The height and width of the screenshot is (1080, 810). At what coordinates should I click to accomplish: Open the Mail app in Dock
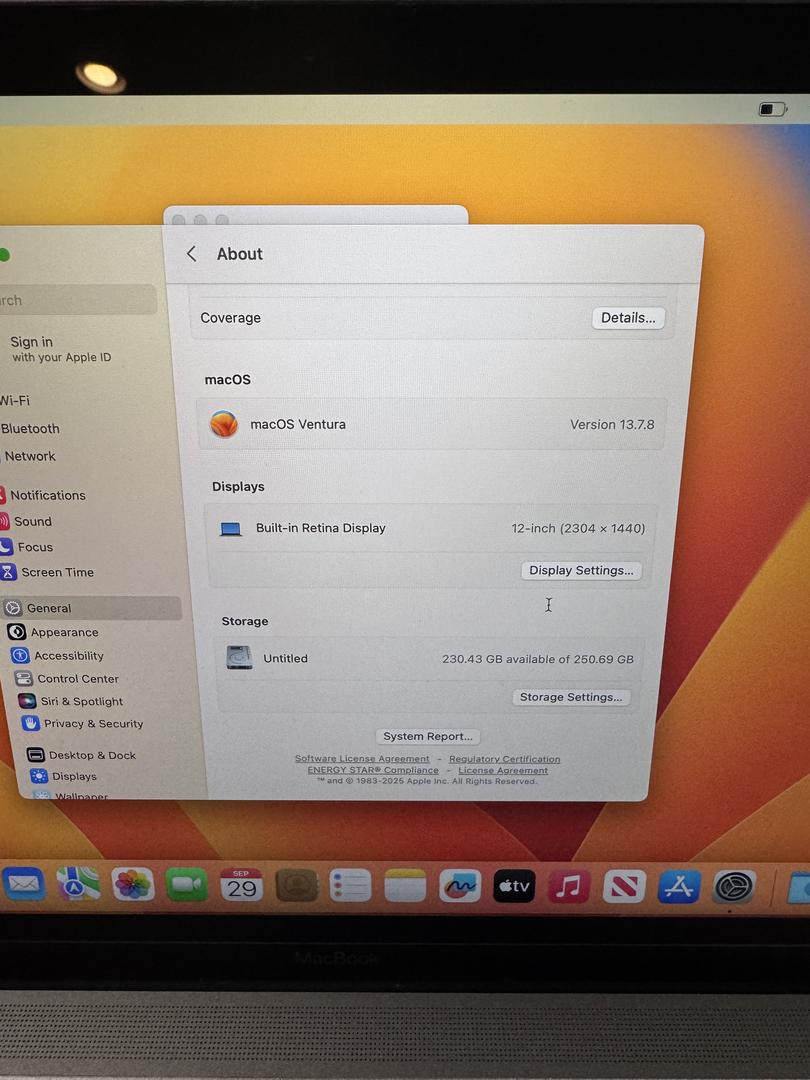point(23,884)
